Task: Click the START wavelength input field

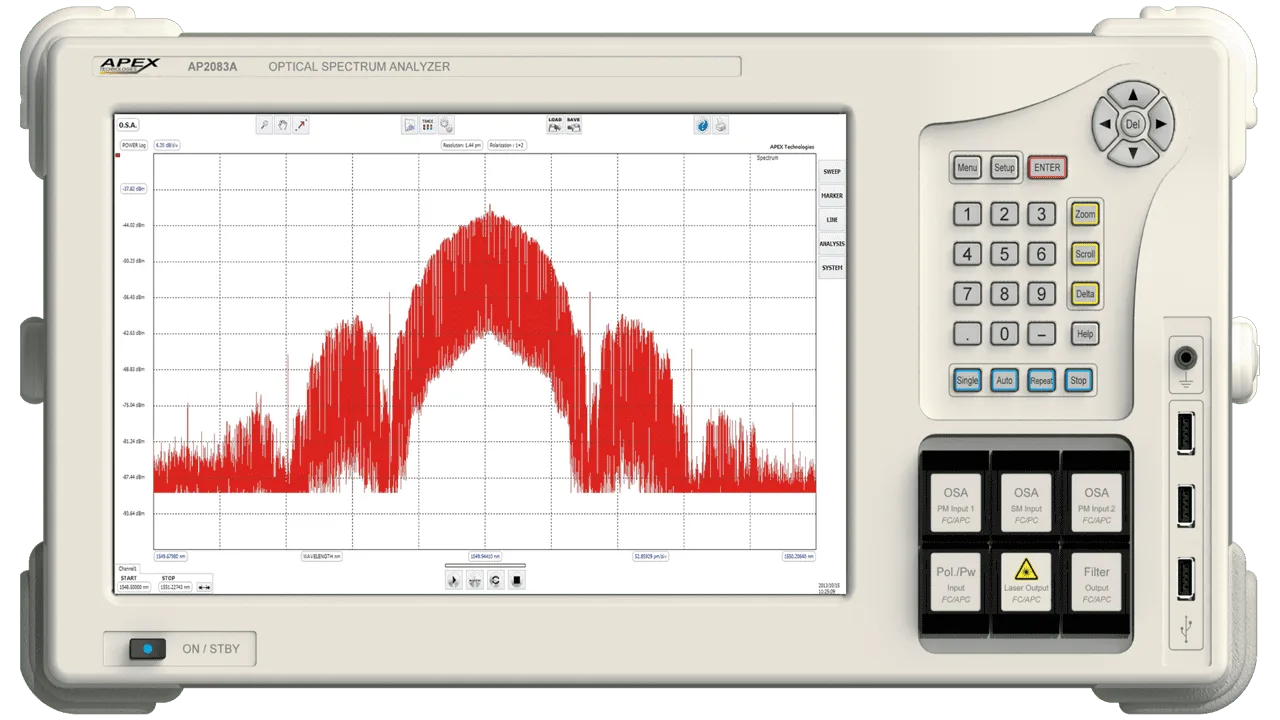Action: click(x=135, y=587)
